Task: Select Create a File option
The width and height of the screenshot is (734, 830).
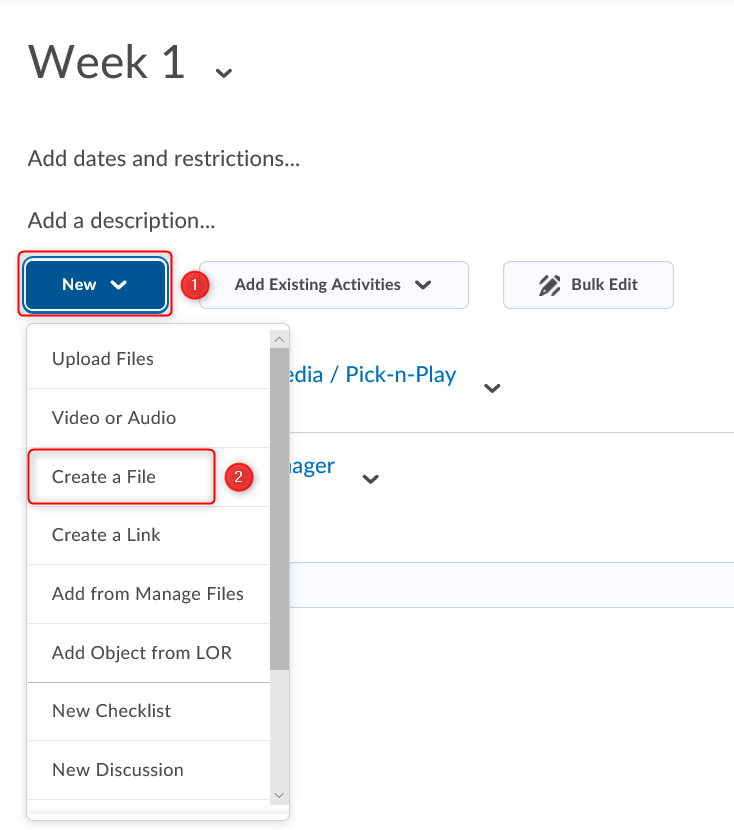Action: [x=104, y=477]
